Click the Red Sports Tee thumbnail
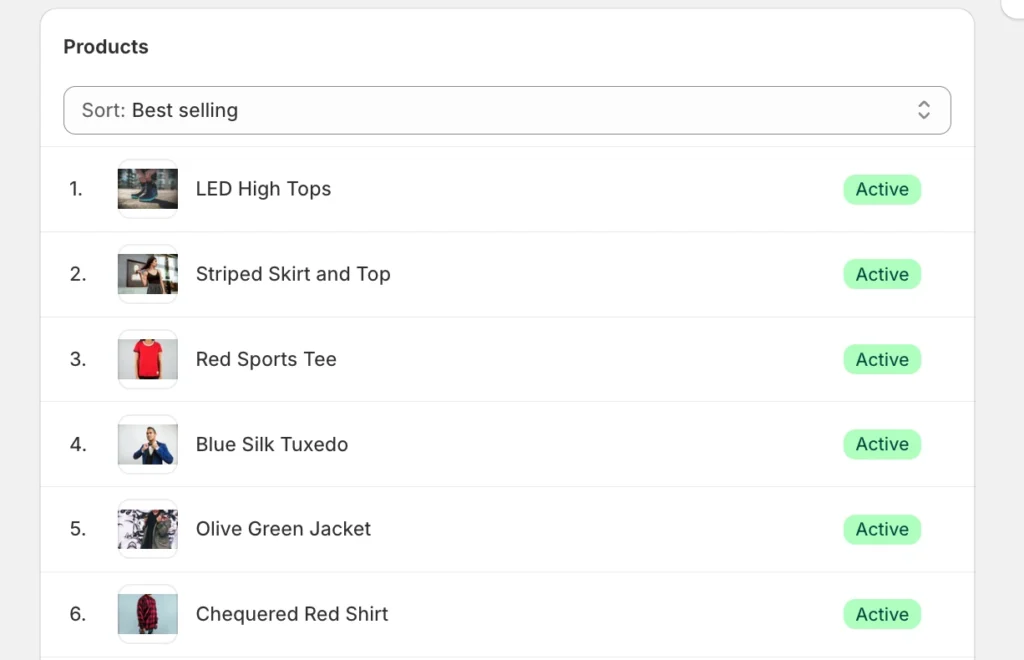The image size is (1024, 660). coord(148,359)
